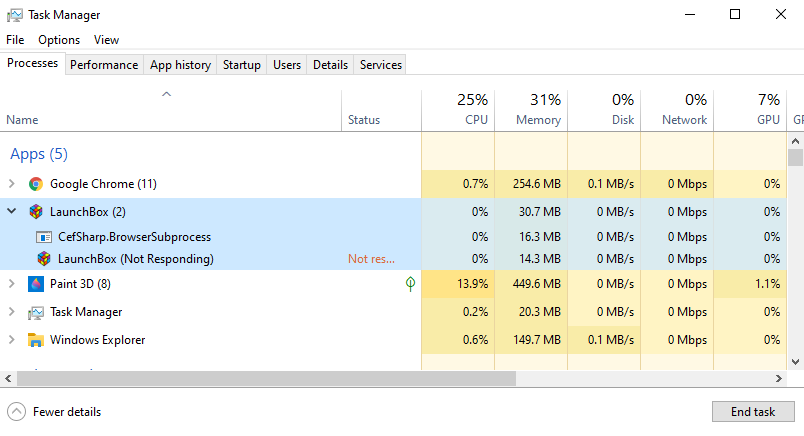804x436 pixels.
Task: Click Windows Explorer's 0.1 MB/s disk value
Action: point(611,340)
